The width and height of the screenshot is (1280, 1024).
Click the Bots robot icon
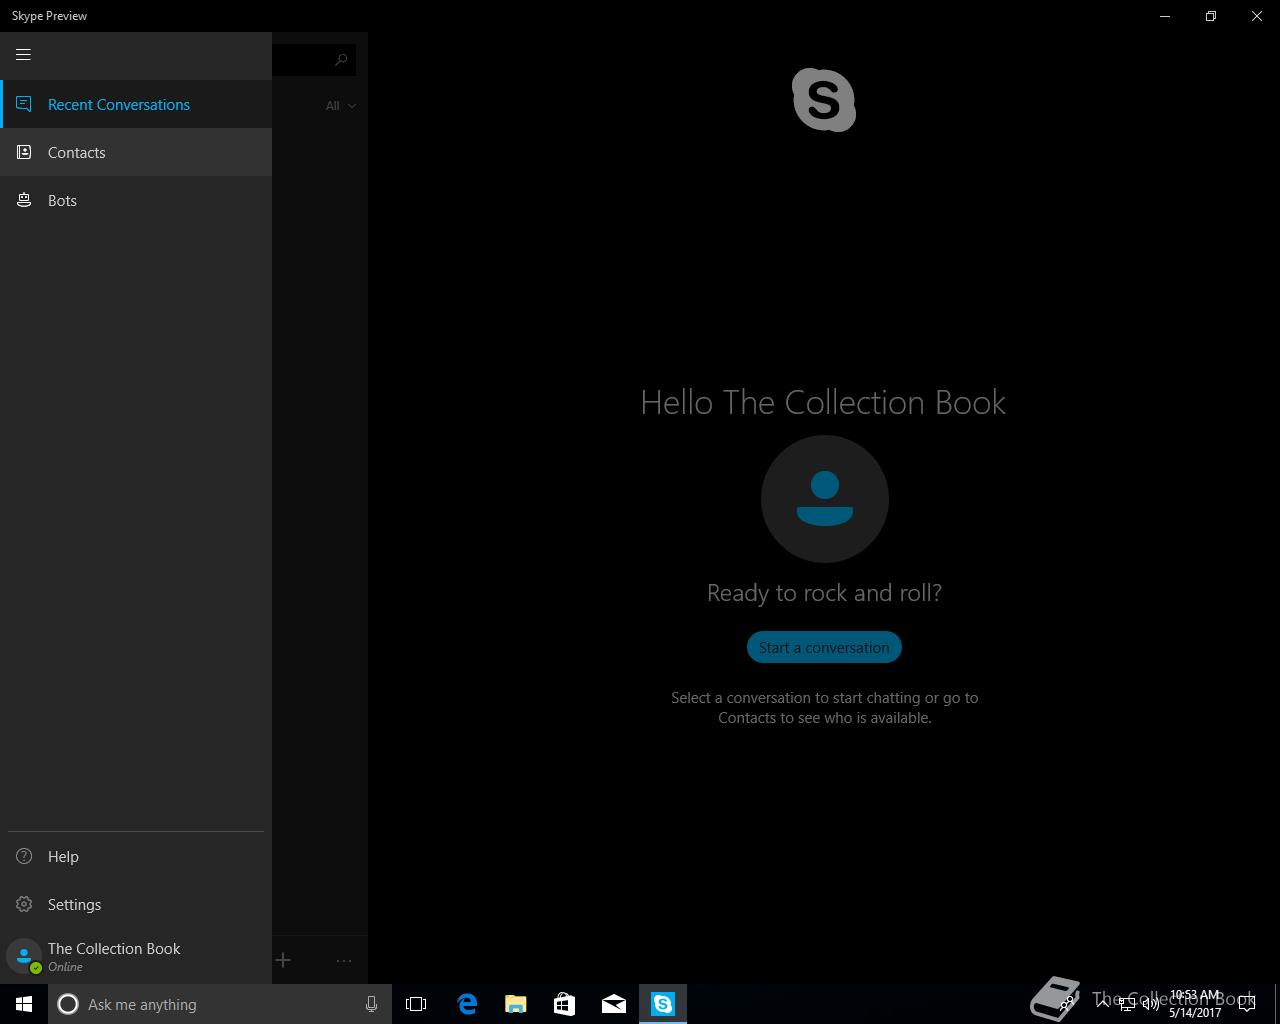24,200
